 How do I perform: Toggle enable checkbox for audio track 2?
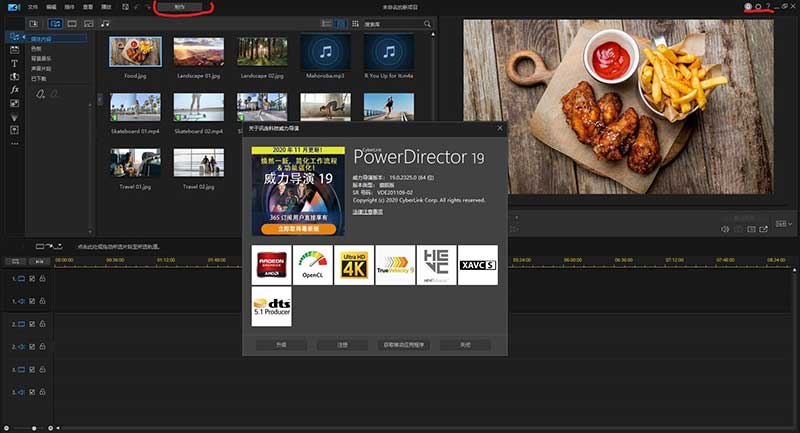(32, 346)
